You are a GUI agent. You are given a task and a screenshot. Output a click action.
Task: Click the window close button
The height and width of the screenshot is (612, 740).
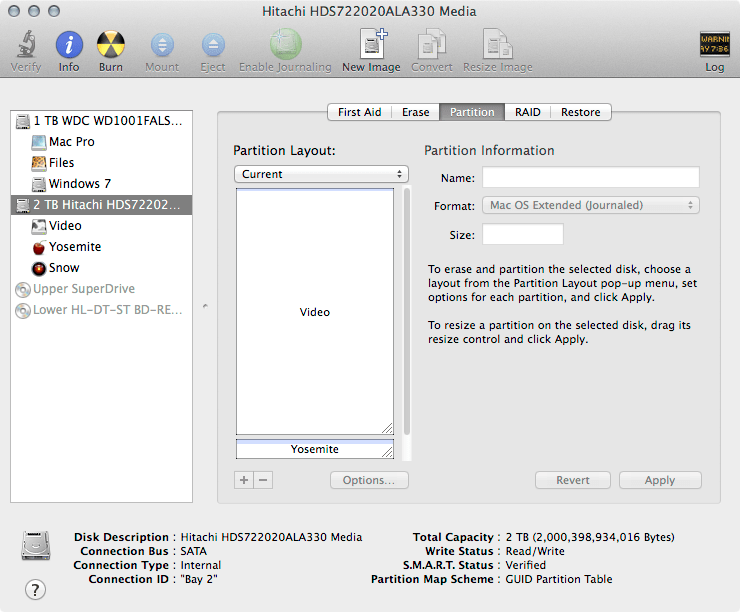(14, 11)
